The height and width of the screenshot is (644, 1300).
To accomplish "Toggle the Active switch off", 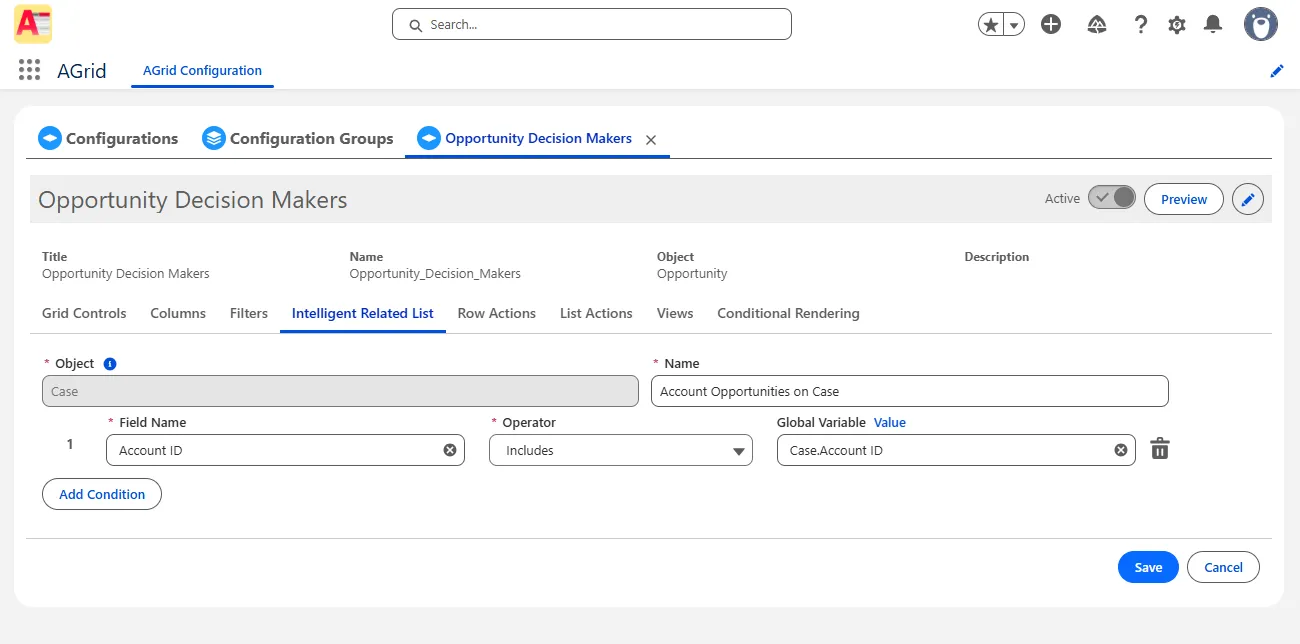I will pos(1111,198).
